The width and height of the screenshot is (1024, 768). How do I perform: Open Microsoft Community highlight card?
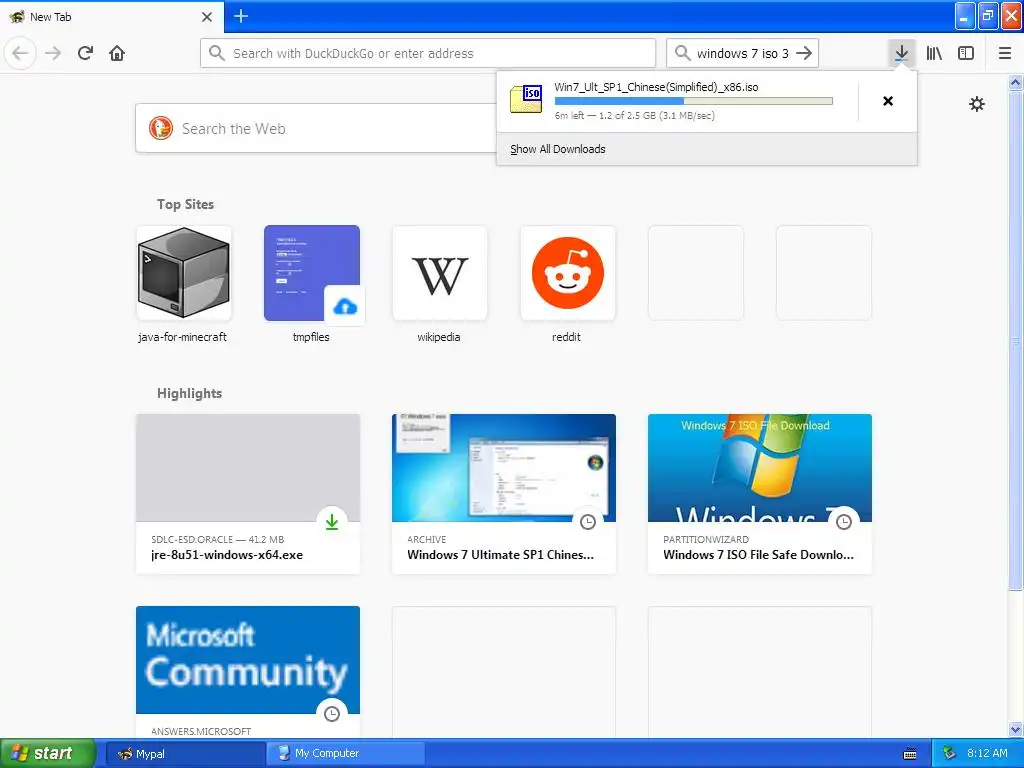(x=248, y=672)
